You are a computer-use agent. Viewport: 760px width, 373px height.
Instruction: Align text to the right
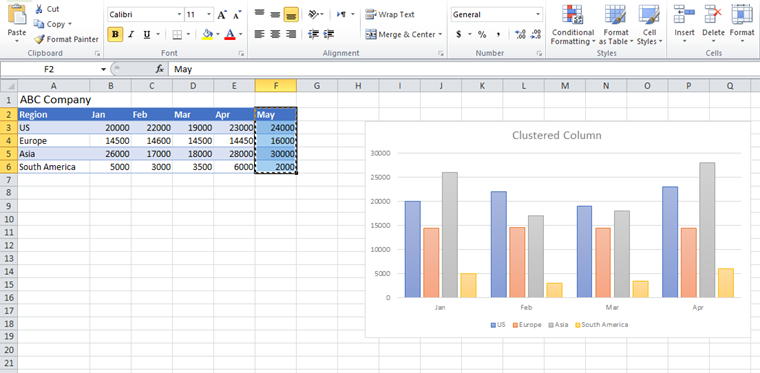pos(291,34)
